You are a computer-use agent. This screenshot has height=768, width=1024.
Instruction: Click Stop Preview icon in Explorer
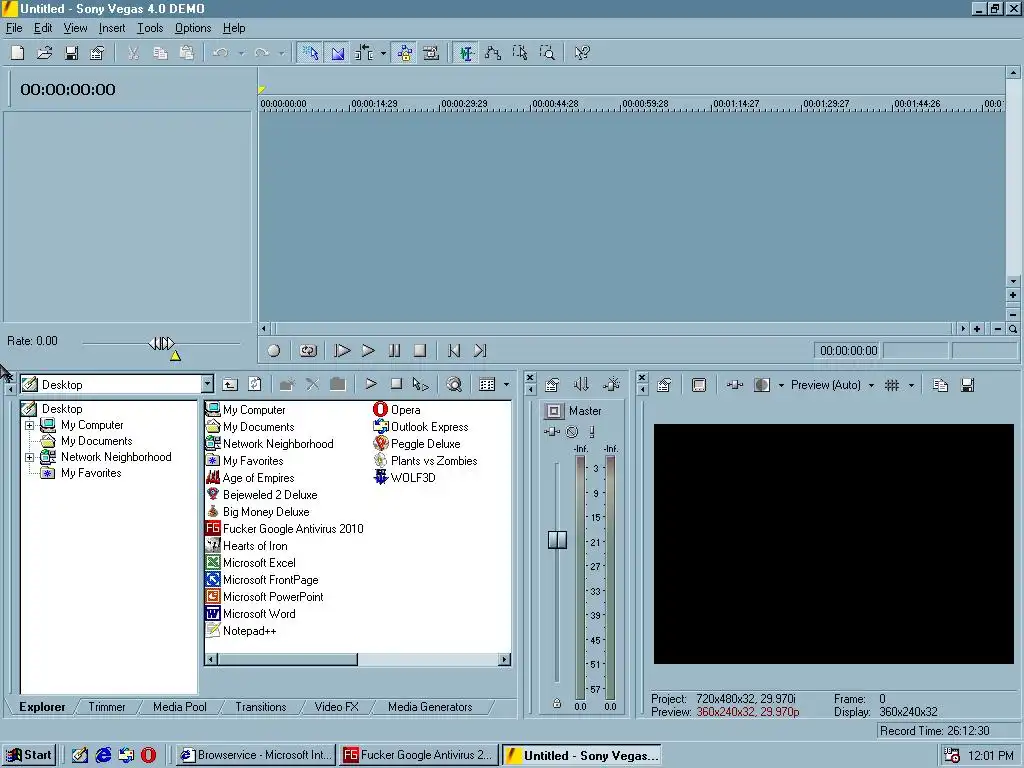pyautogui.click(x=396, y=384)
